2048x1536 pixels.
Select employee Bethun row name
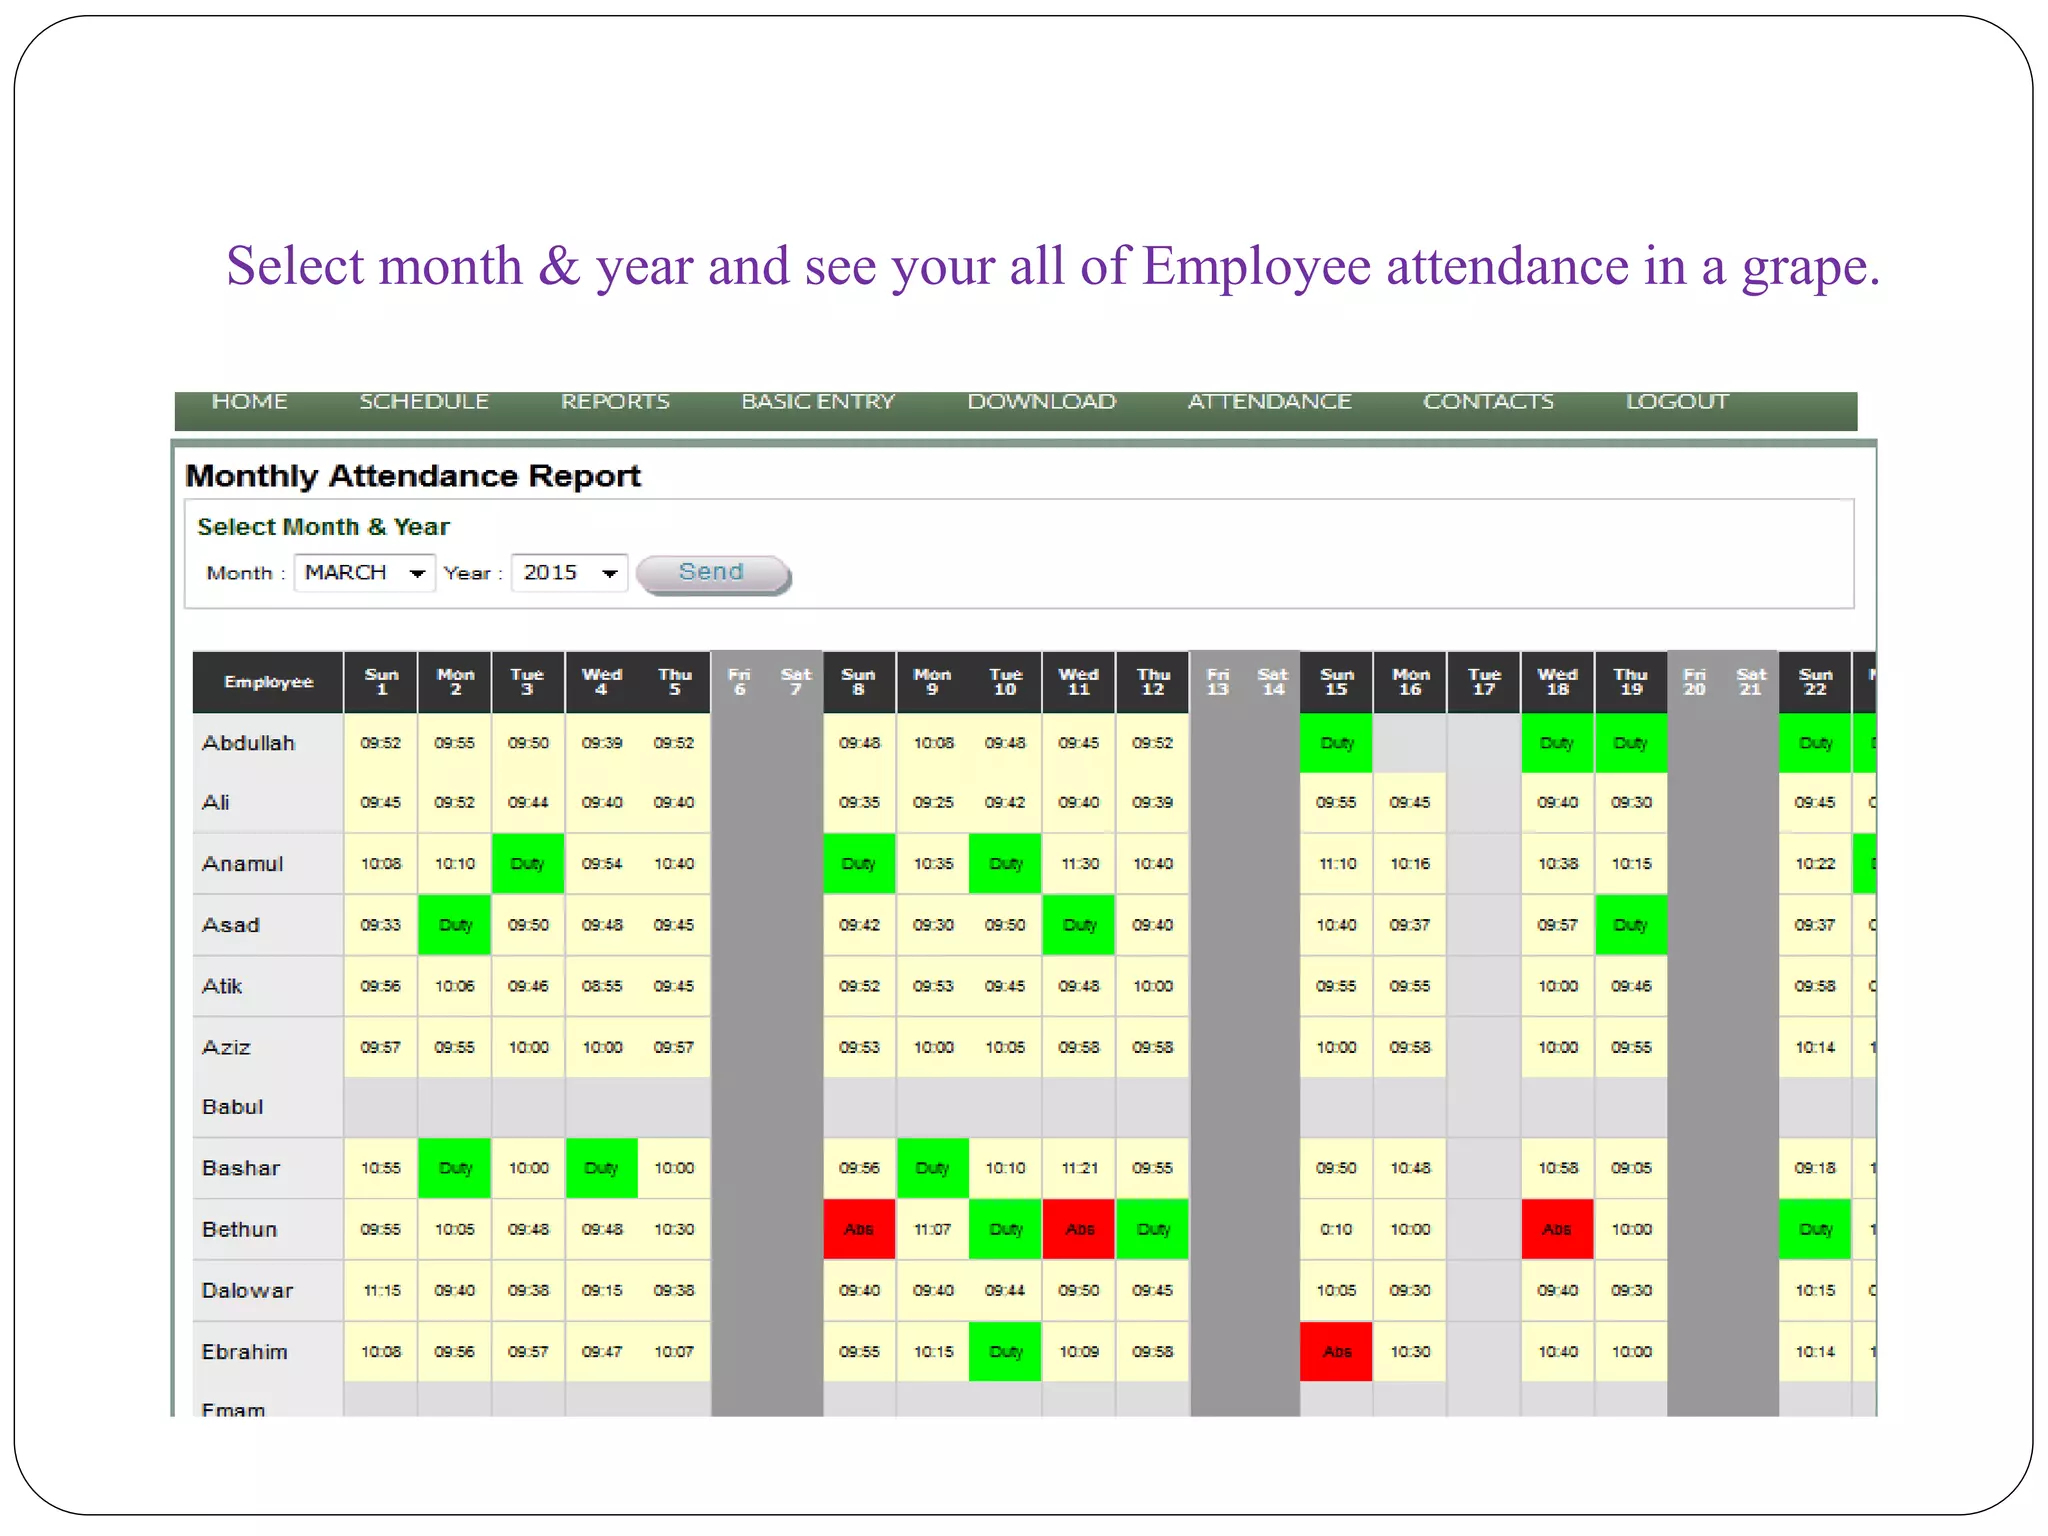point(240,1229)
